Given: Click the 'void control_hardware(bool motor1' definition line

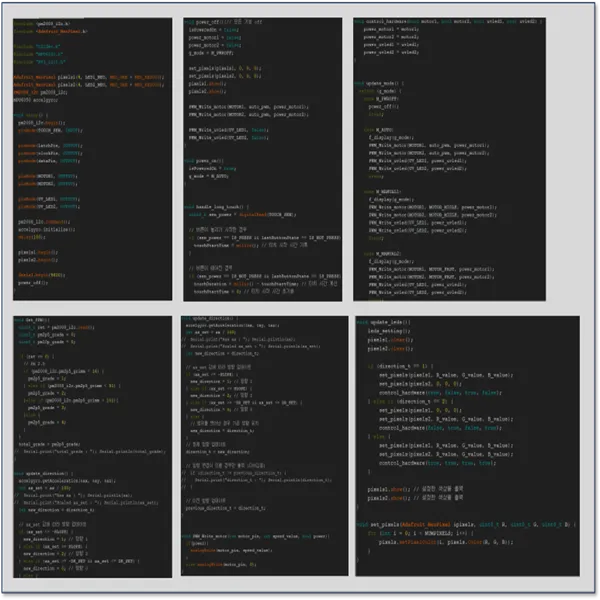Looking at the screenshot, I should pyautogui.click(x=448, y=21).
